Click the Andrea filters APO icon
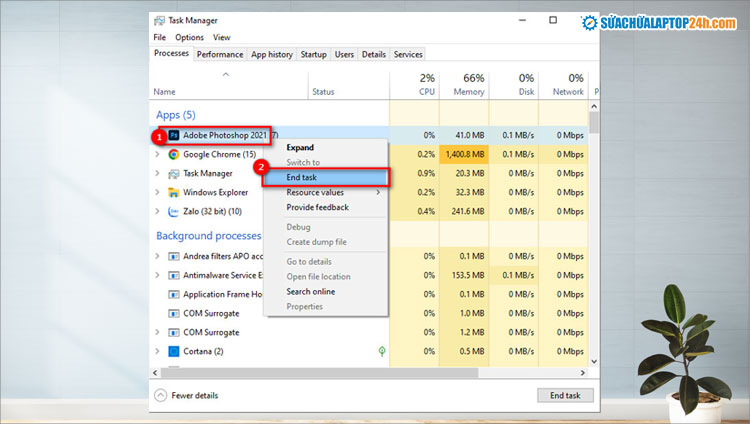Screen dimensions: 750x425 [x=174, y=256]
